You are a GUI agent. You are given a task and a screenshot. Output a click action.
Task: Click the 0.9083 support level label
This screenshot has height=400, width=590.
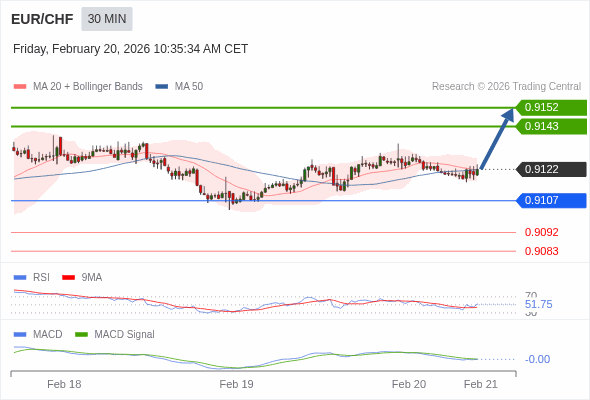(x=541, y=251)
